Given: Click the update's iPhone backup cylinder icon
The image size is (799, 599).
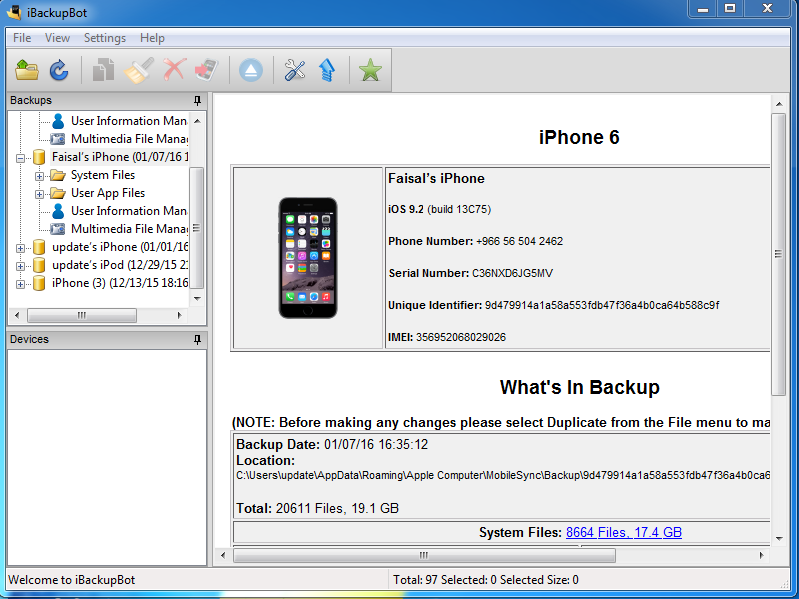Looking at the screenshot, I should pos(39,248).
